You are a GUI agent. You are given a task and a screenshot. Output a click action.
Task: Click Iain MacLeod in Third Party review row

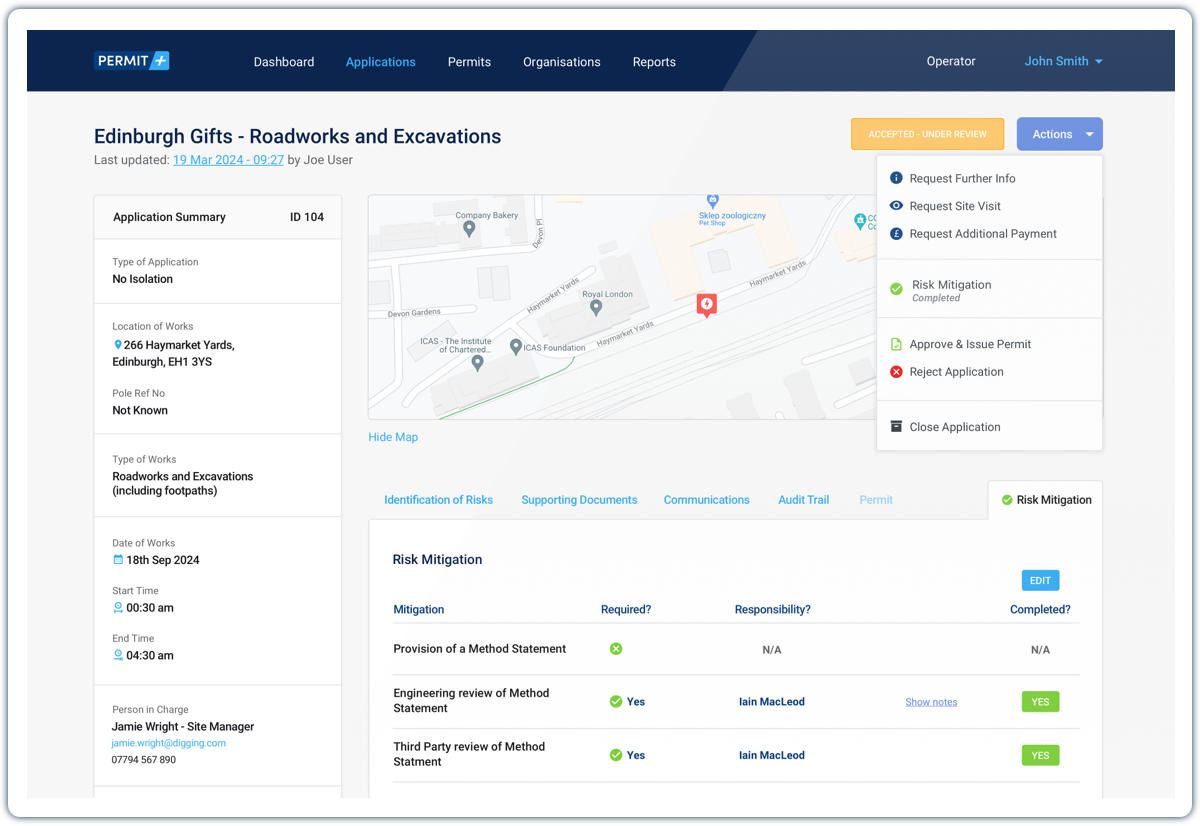[x=771, y=755]
